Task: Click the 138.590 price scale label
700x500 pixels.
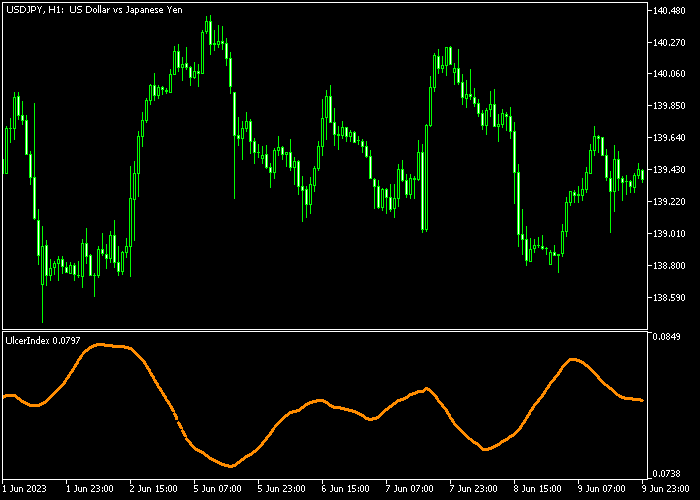Action: (x=669, y=297)
